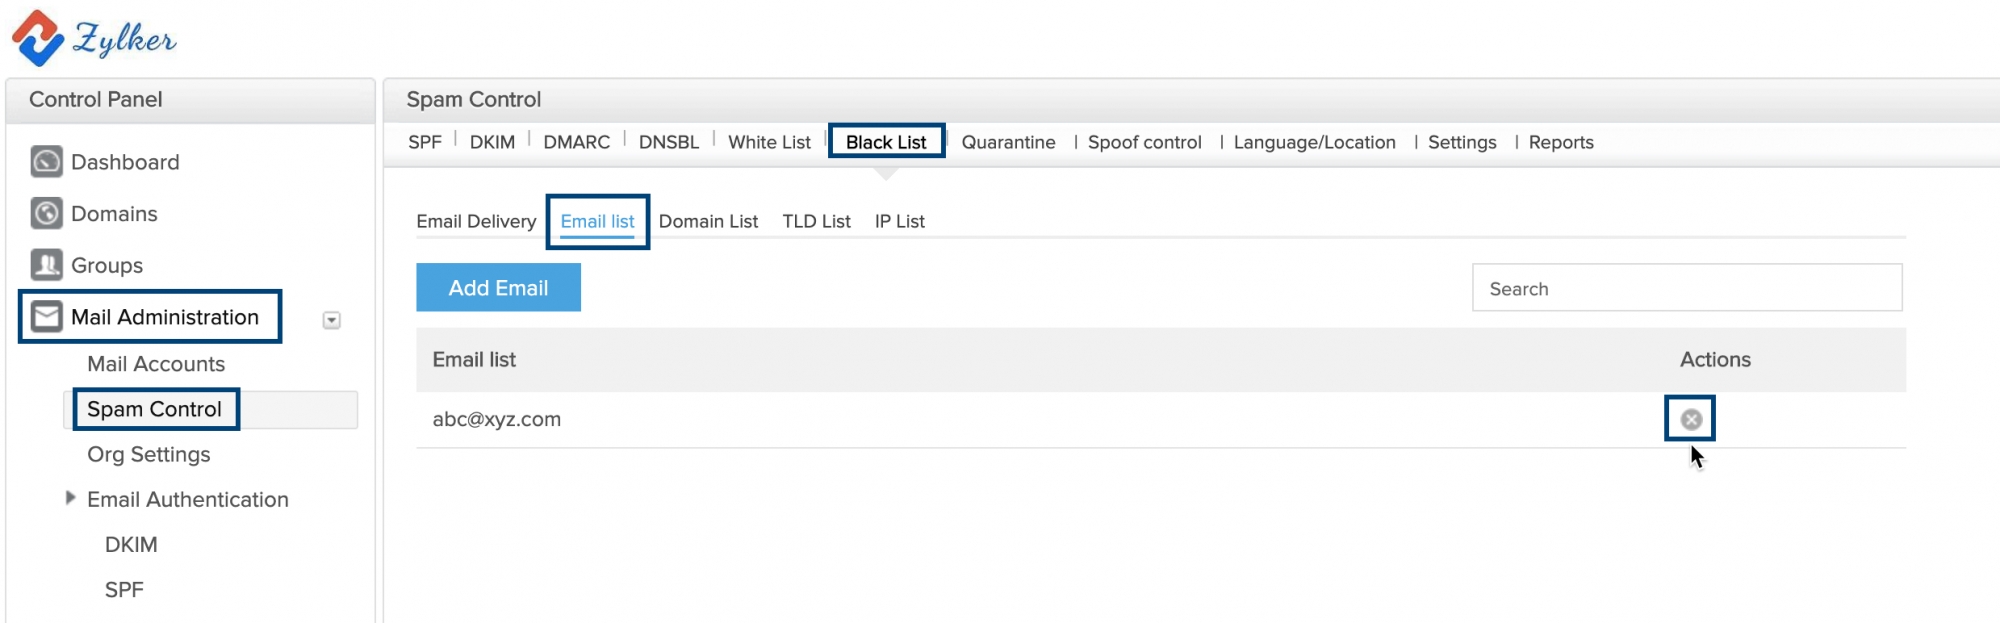The width and height of the screenshot is (2000, 623).
Task: Select DKIM under Email Authentication
Action: [x=131, y=544]
